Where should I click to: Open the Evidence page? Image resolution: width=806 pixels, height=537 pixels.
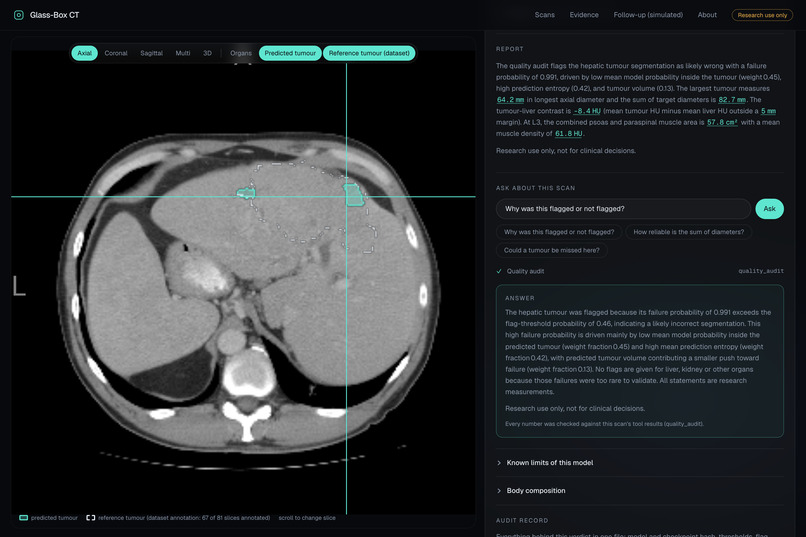click(x=584, y=15)
